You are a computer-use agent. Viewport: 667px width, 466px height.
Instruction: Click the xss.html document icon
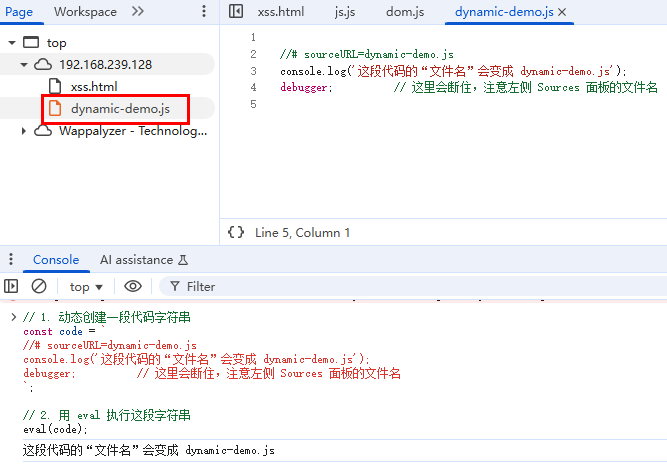[x=55, y=86]
